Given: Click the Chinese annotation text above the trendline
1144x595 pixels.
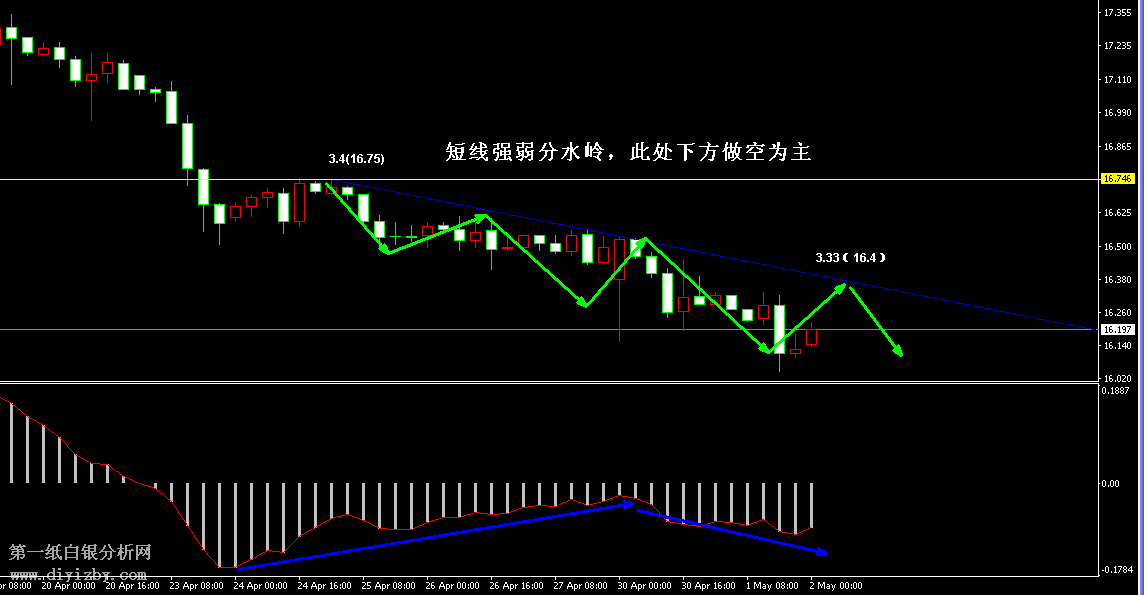Looking at the screenshot, I should tap(627, 152).
